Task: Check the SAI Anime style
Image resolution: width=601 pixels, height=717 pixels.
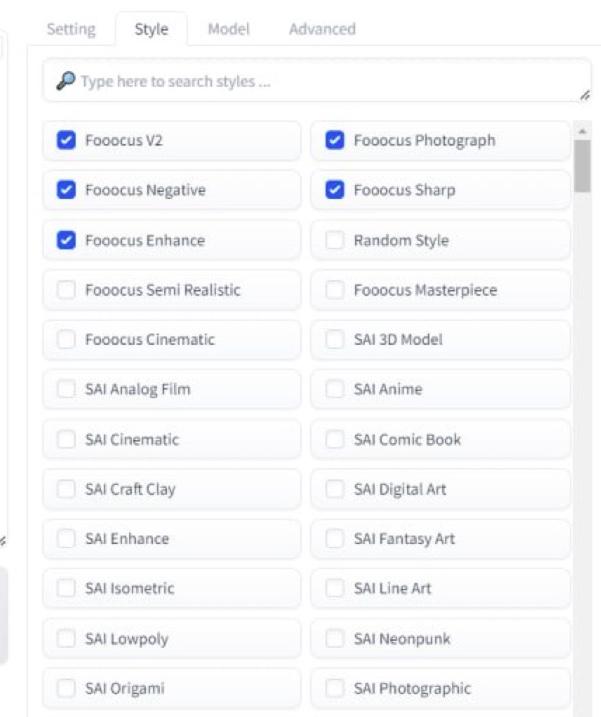Action: coord(335,389)
